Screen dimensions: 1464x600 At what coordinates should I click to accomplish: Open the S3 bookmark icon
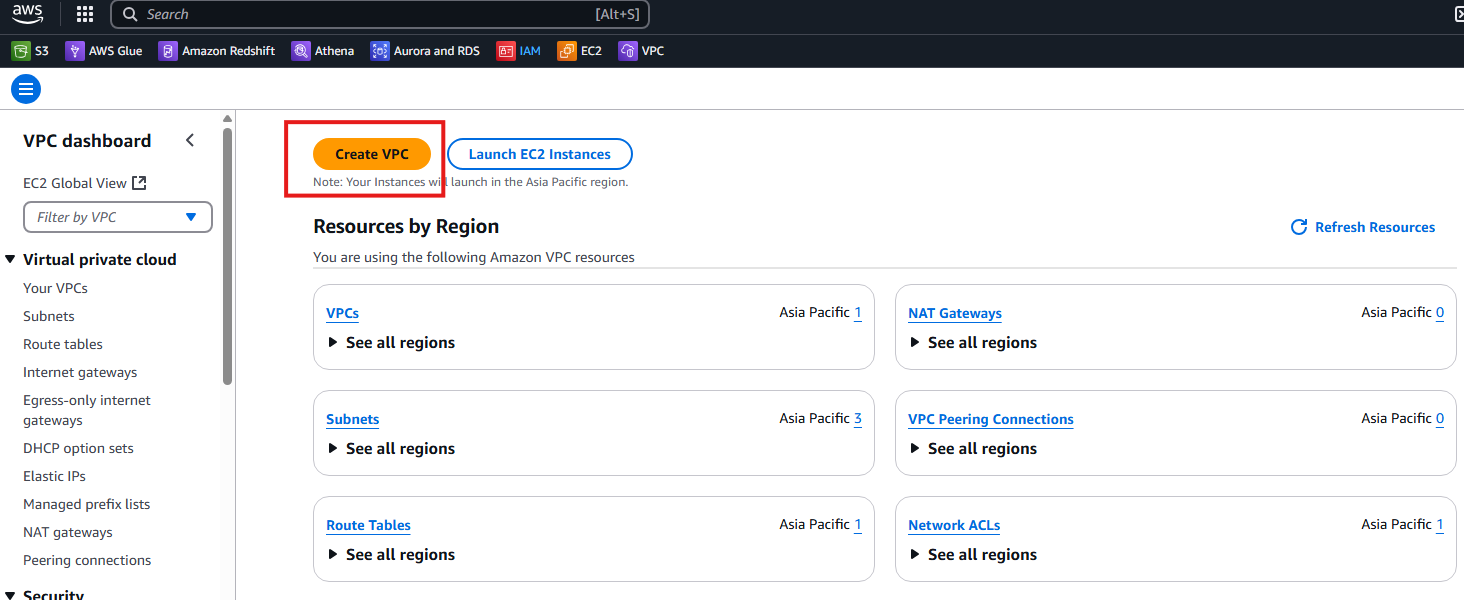tap(20, 50)
